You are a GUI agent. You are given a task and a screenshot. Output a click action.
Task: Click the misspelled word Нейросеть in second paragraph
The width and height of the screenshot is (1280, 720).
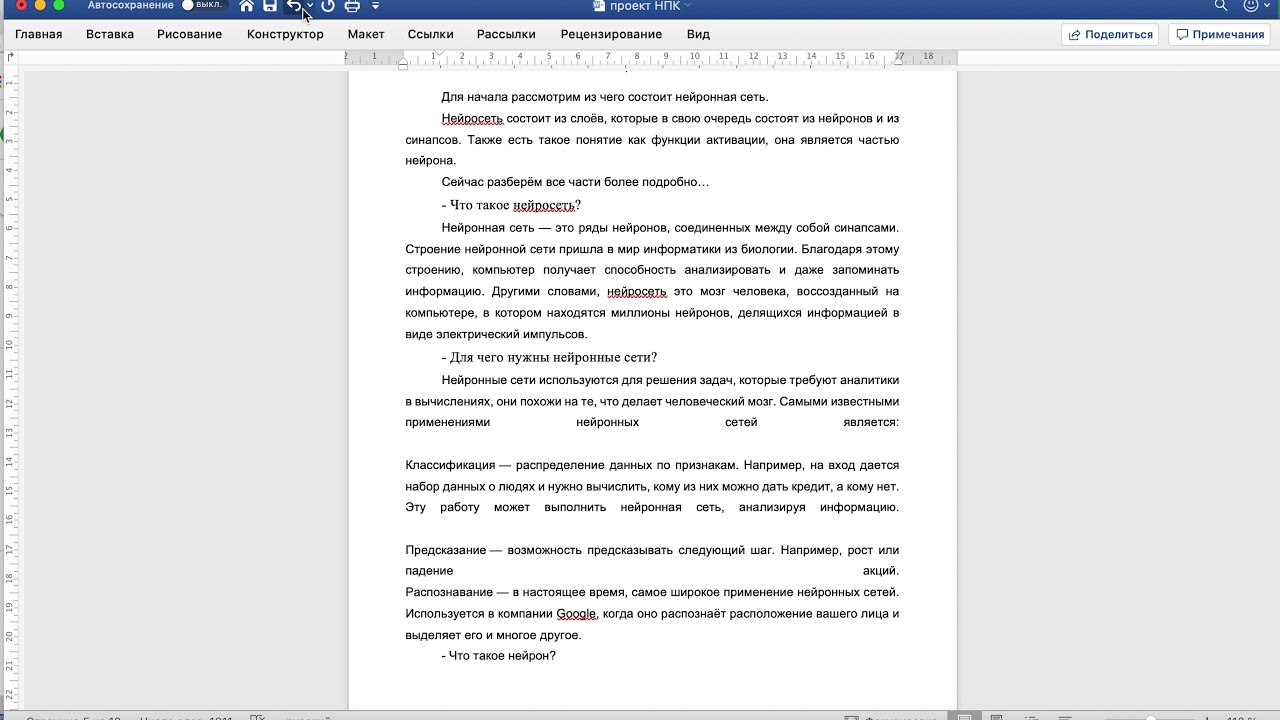(472, 118)
